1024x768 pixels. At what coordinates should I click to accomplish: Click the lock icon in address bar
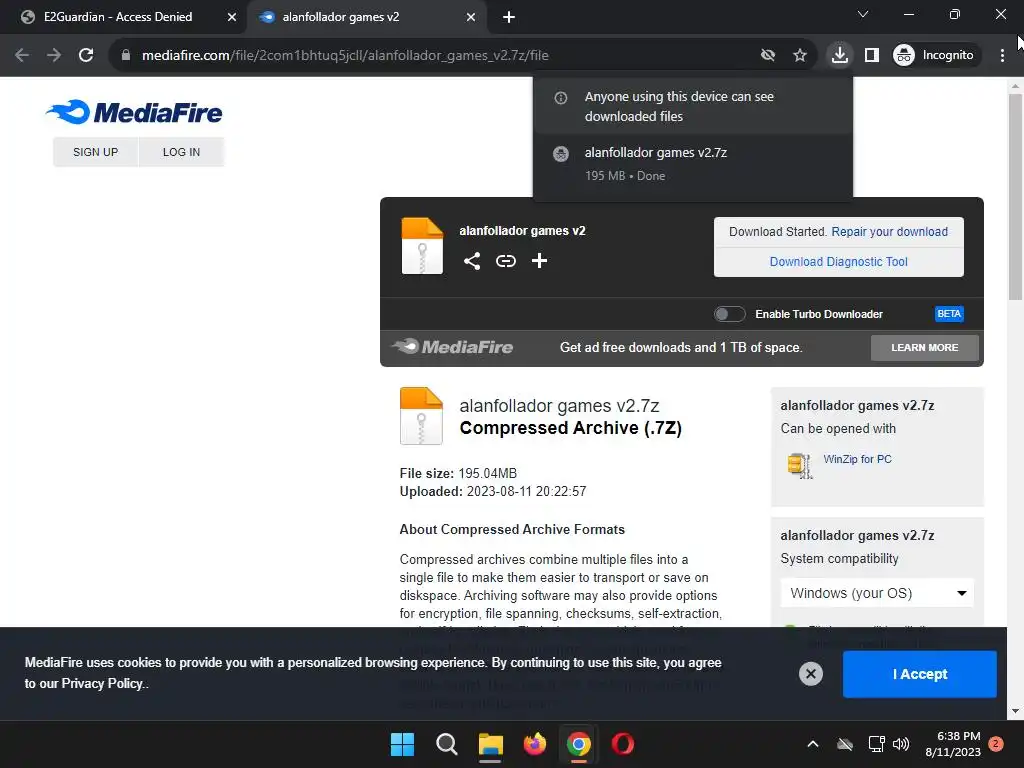pos(126,56)
